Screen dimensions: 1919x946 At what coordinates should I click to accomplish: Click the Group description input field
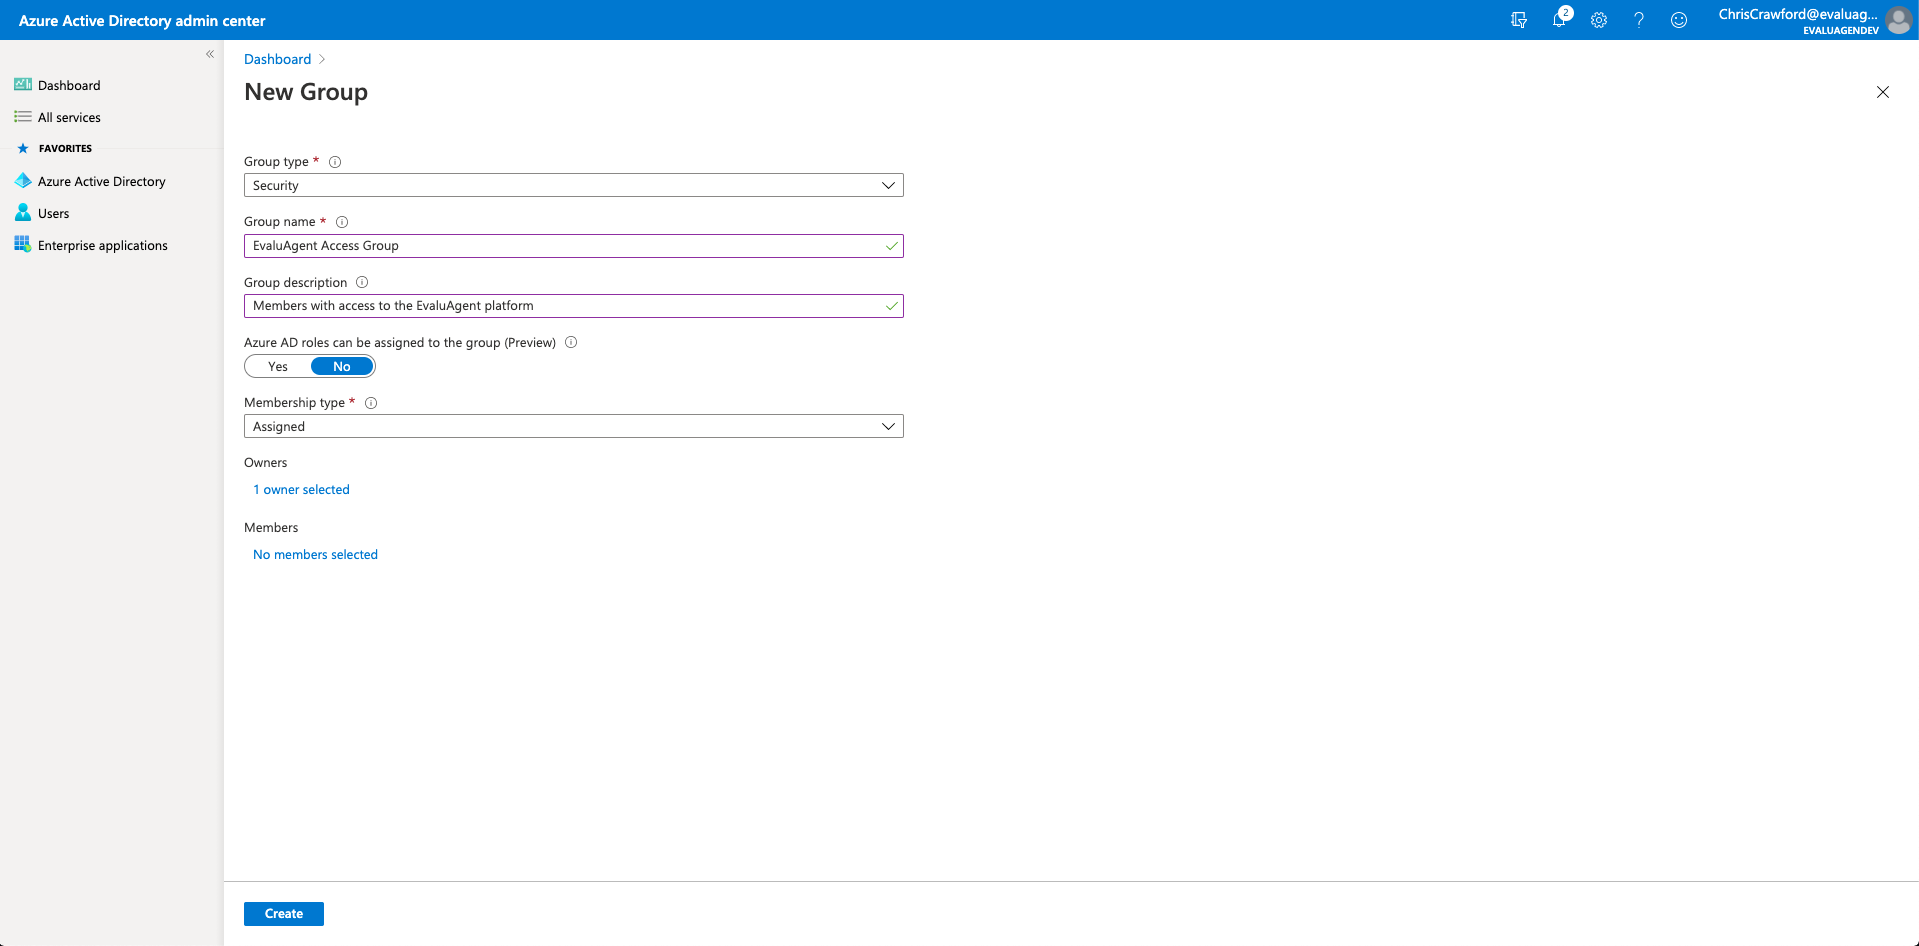574,306
